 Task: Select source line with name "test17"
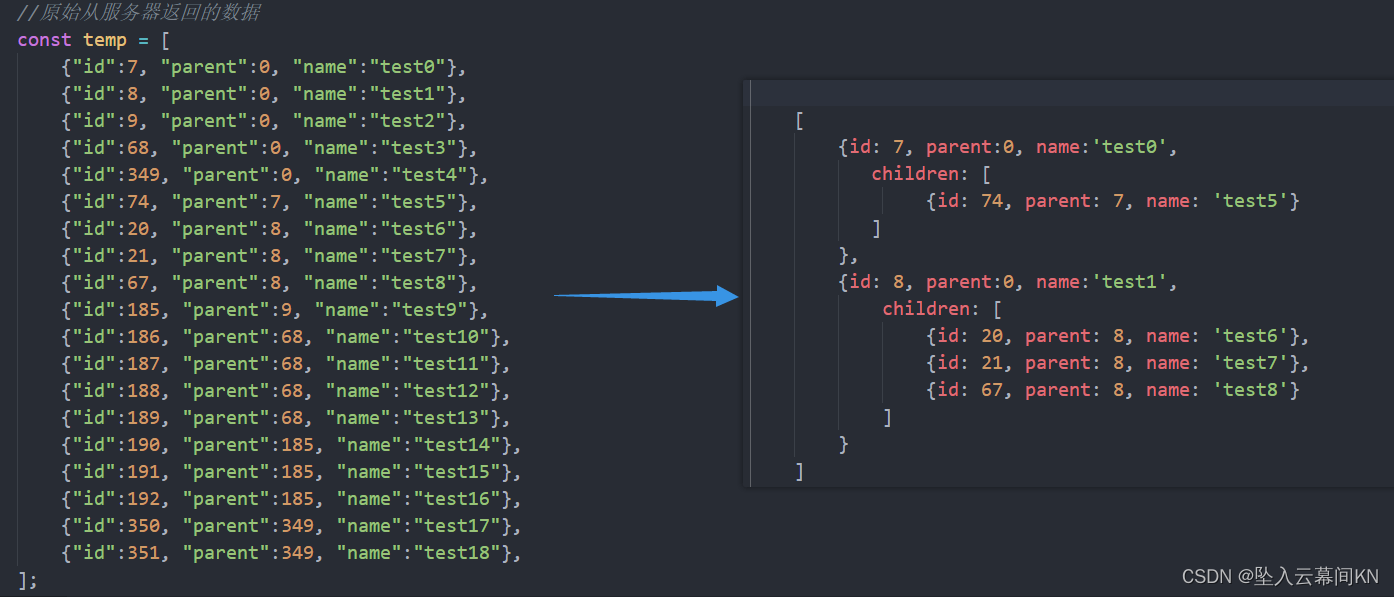[x=291, y=526]
